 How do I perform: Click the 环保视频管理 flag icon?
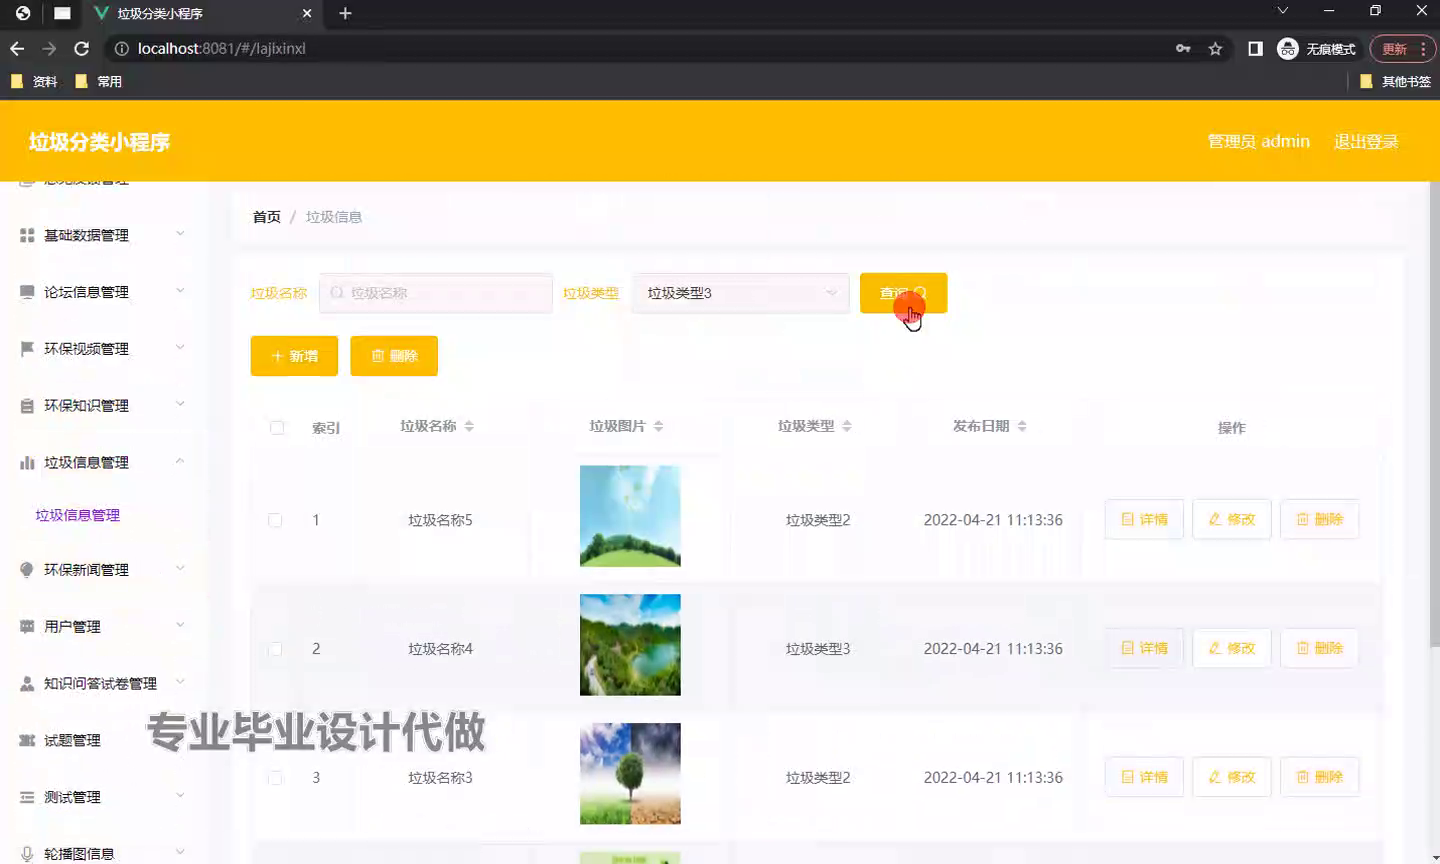pos(27,349)
